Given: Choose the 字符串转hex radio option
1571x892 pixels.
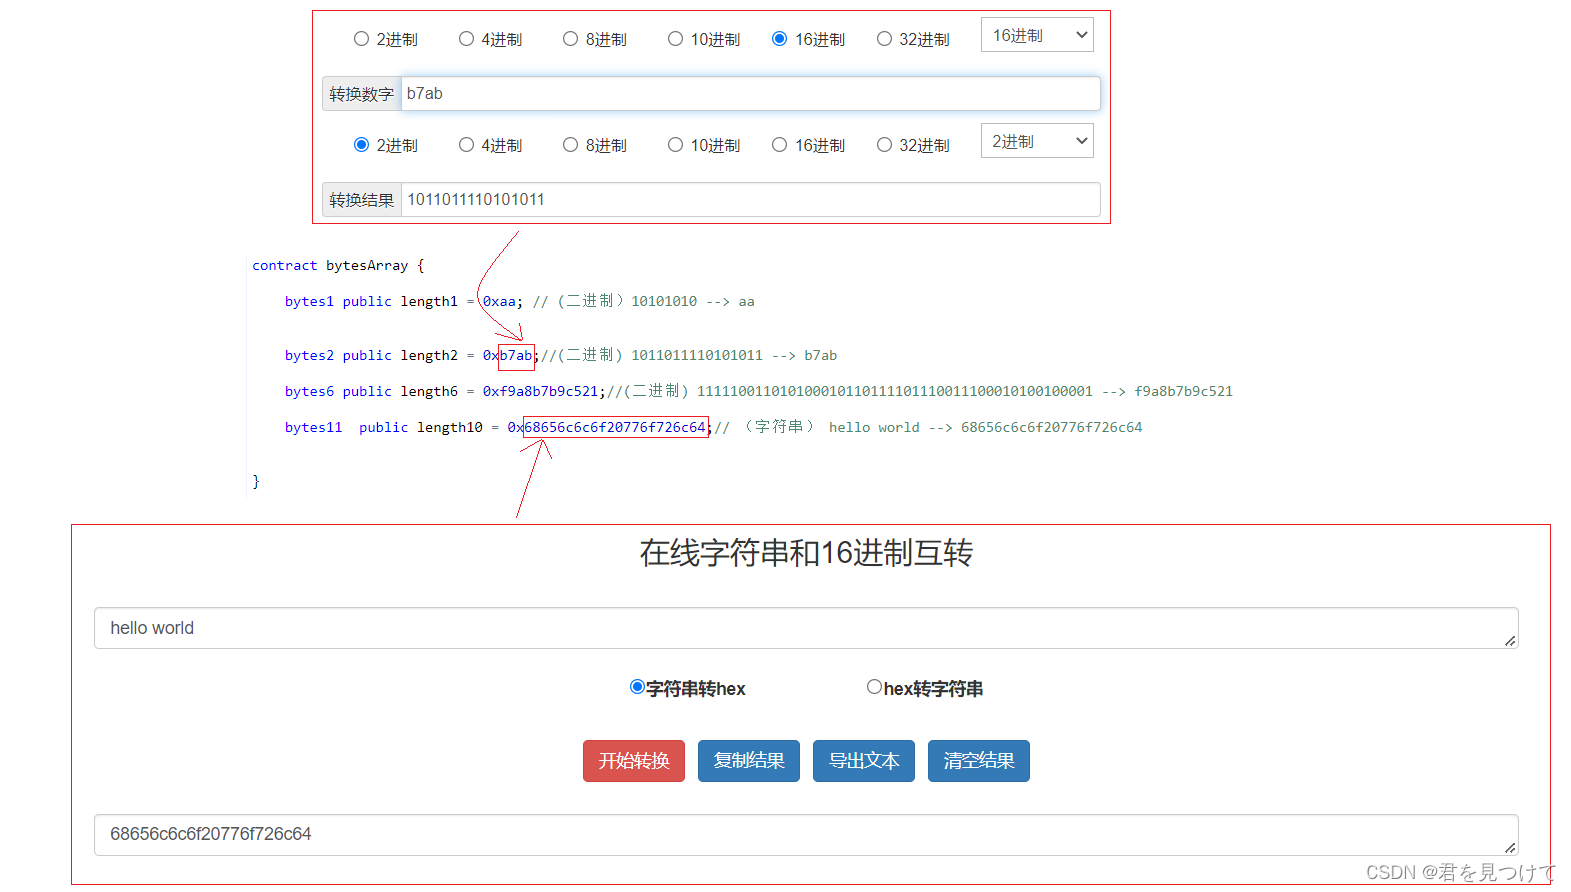Looking at the screenshot, I should click(637, 687).
